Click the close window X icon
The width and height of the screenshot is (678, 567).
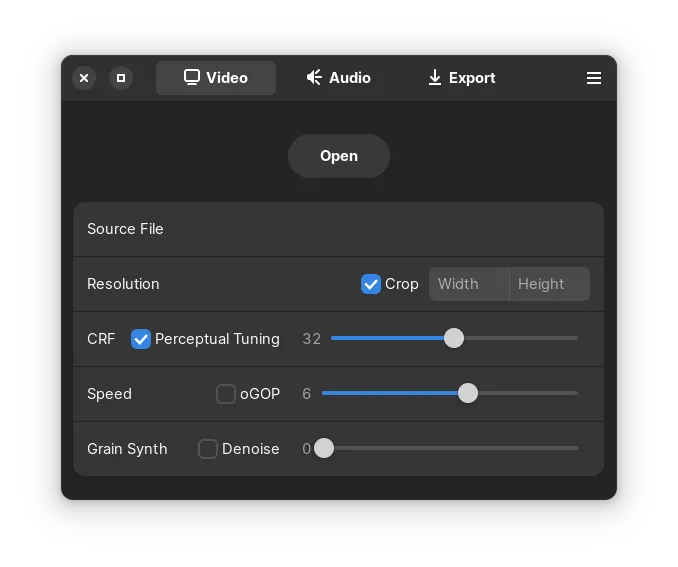click(84, 78)
